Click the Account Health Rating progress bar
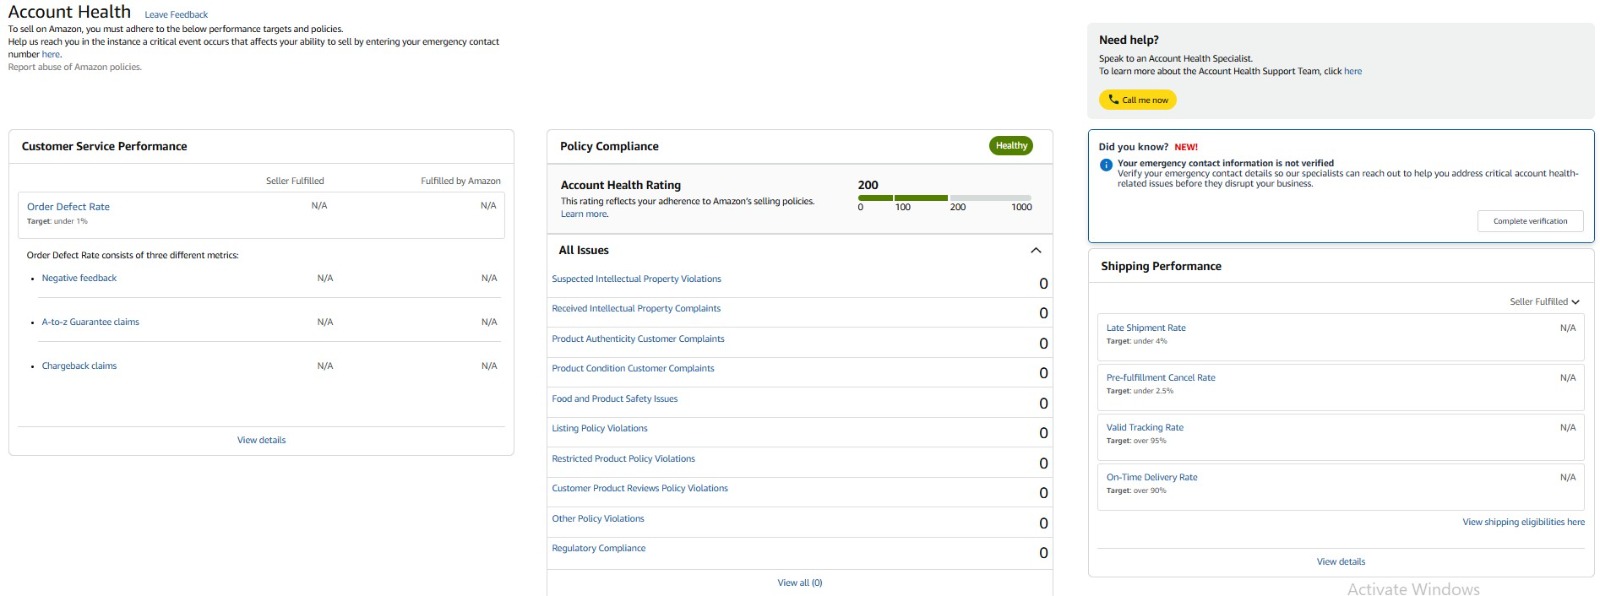 [x=945, y=198]
